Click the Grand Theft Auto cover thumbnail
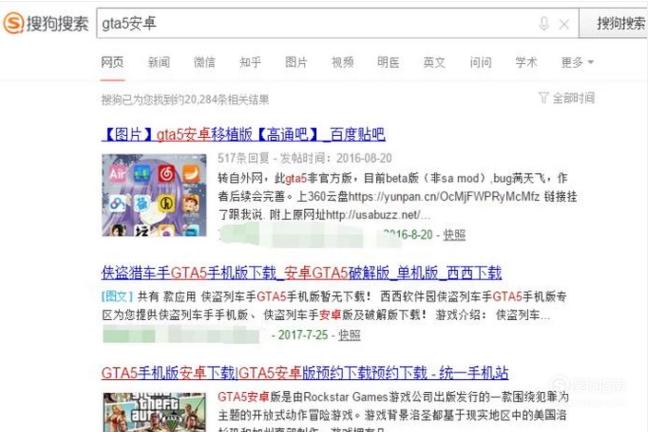This screenshot has width=650, height=432. [x=154, y=413]
